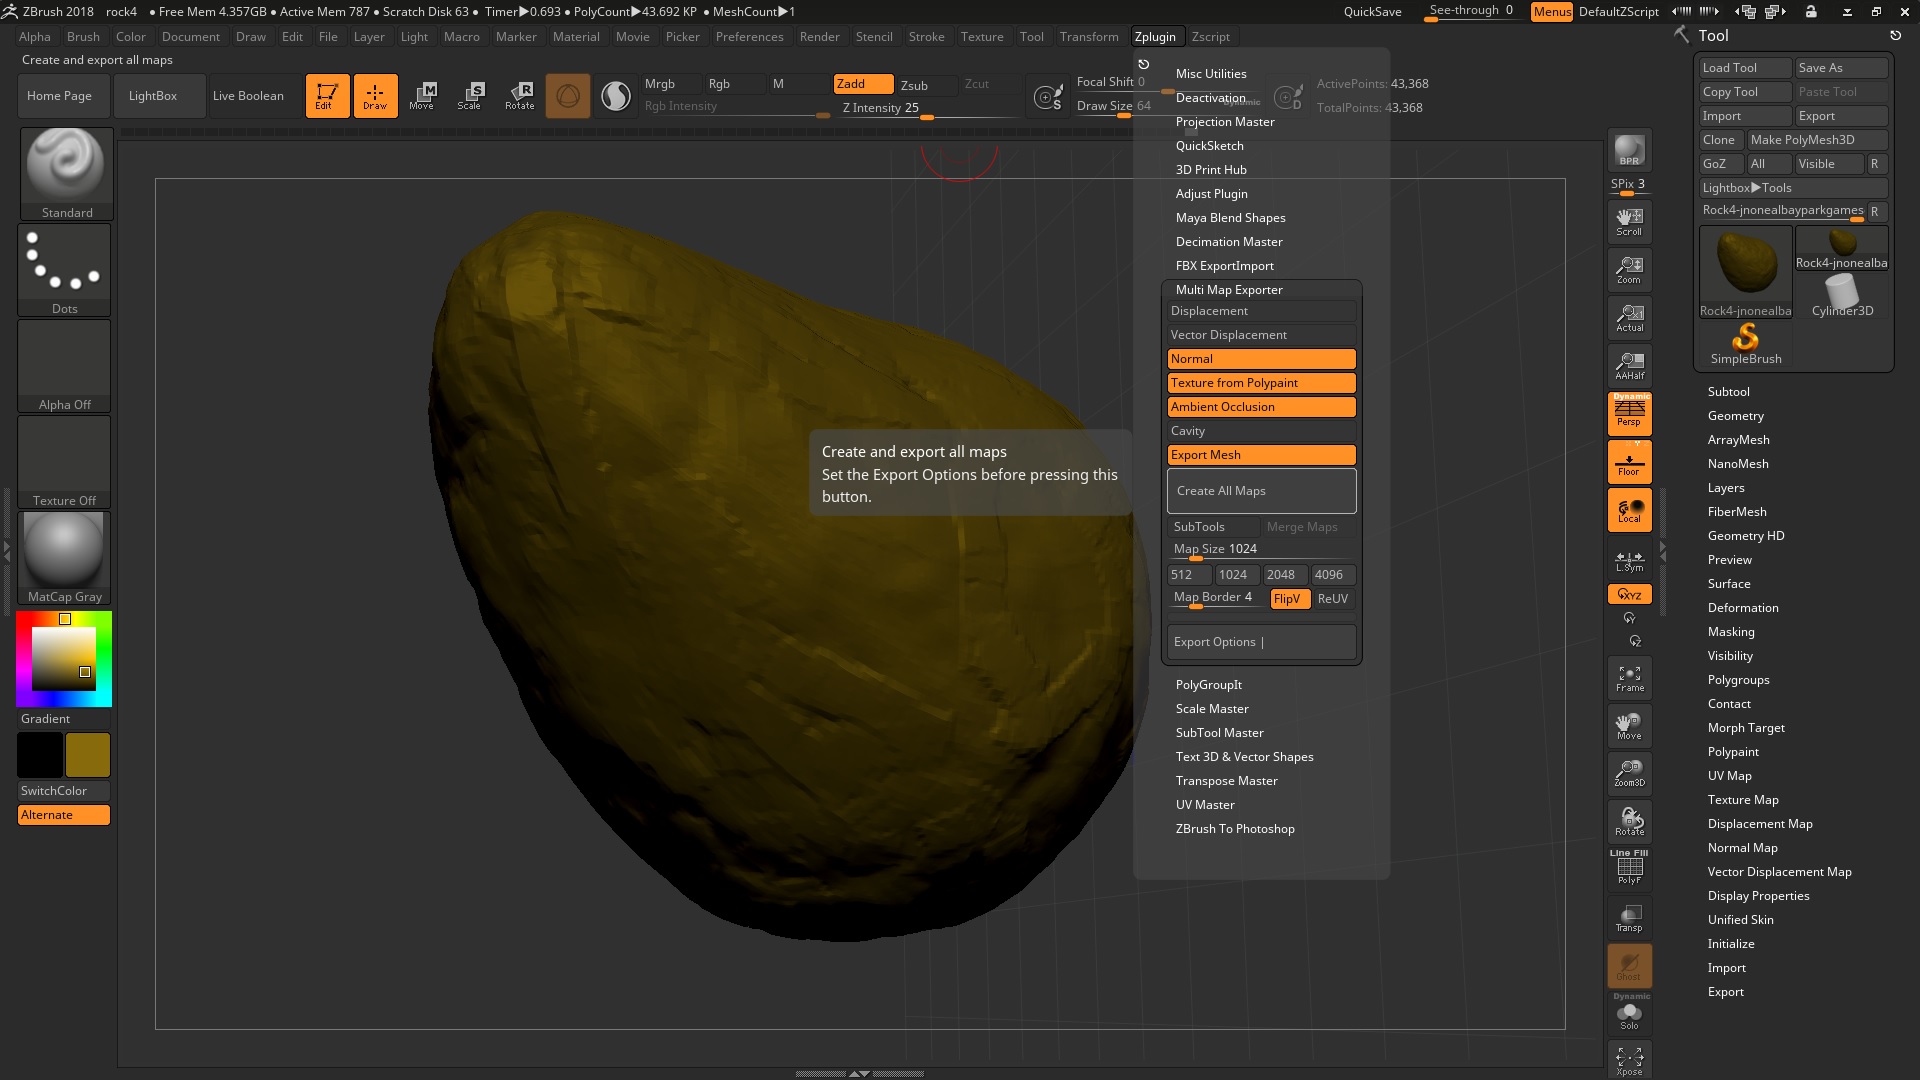Click the Frame view icon
Image resolution: width=1920 pixels, height=1080 pixels.
[x=1629, y=679]
